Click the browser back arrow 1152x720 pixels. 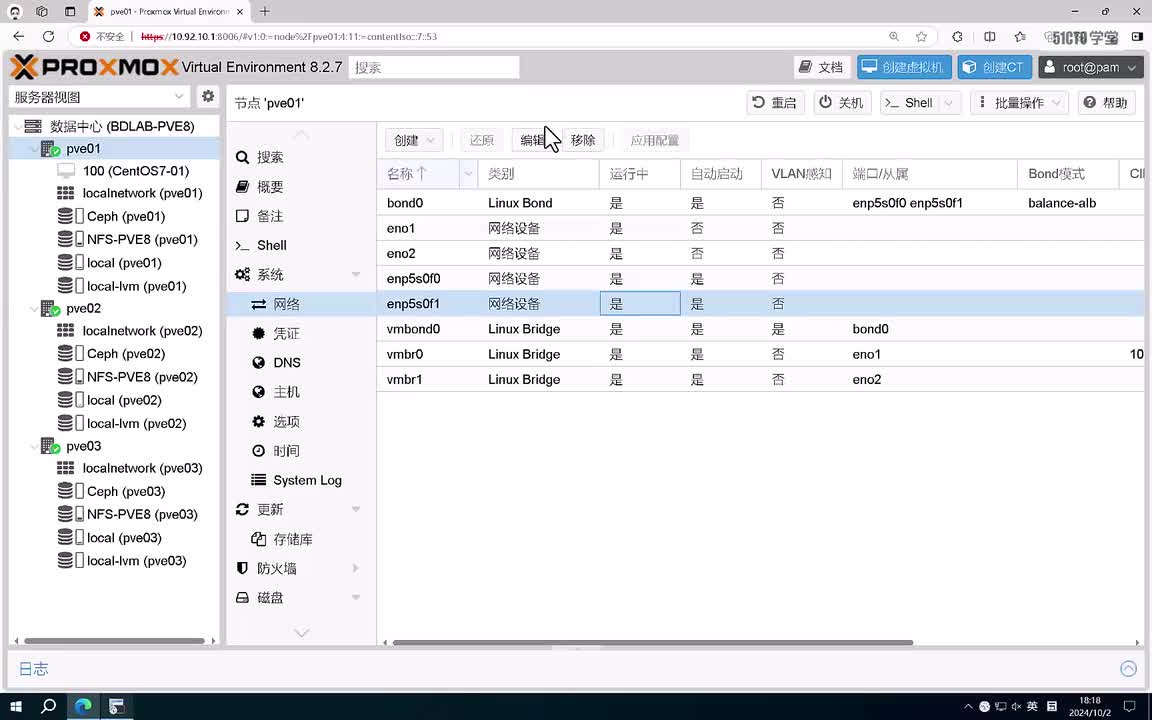click(18, 36)
